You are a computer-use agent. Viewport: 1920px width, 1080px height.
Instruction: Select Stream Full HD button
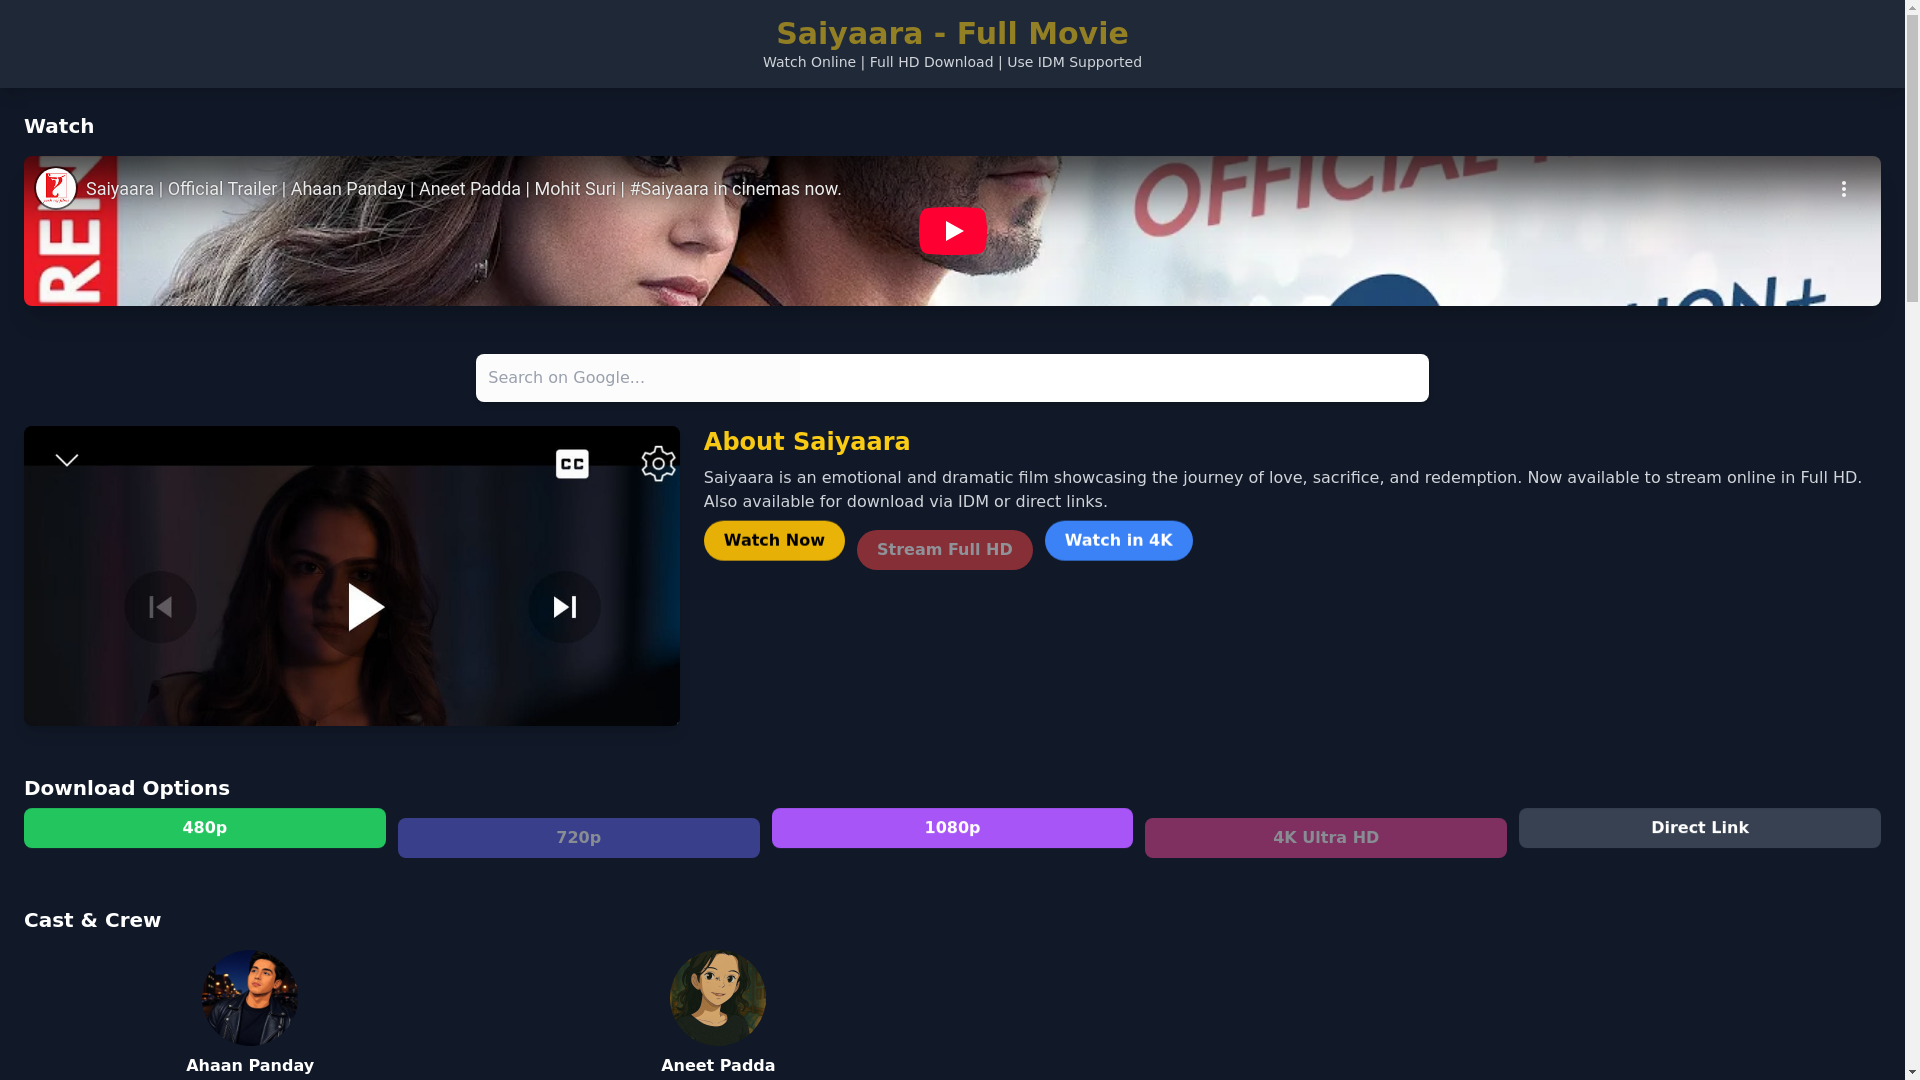(944, 550)
